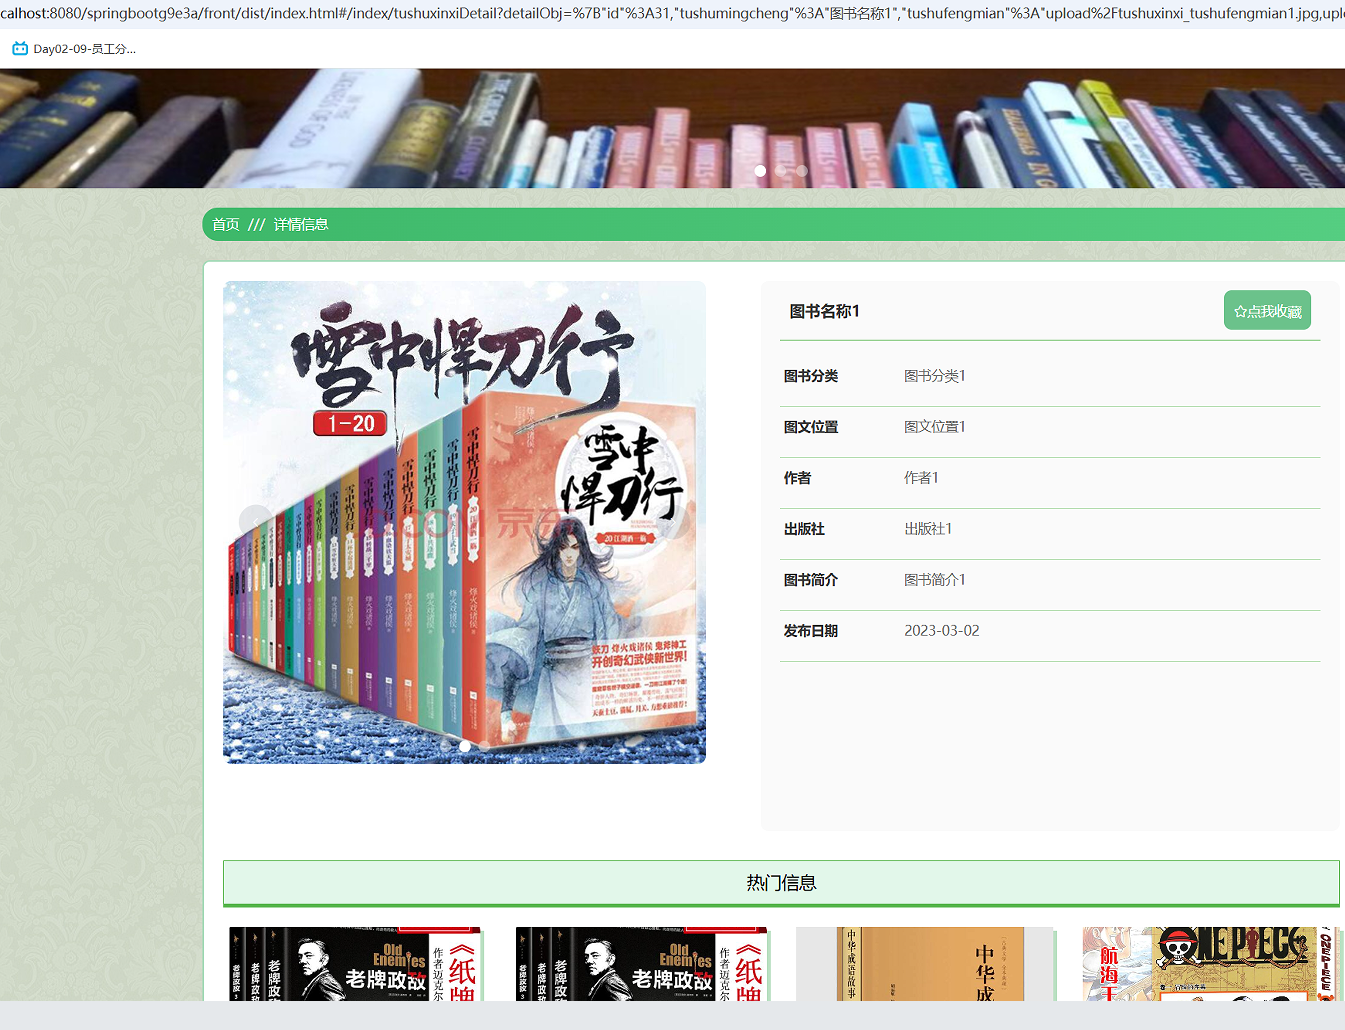Click the browser address bar URL

point(672,13)
